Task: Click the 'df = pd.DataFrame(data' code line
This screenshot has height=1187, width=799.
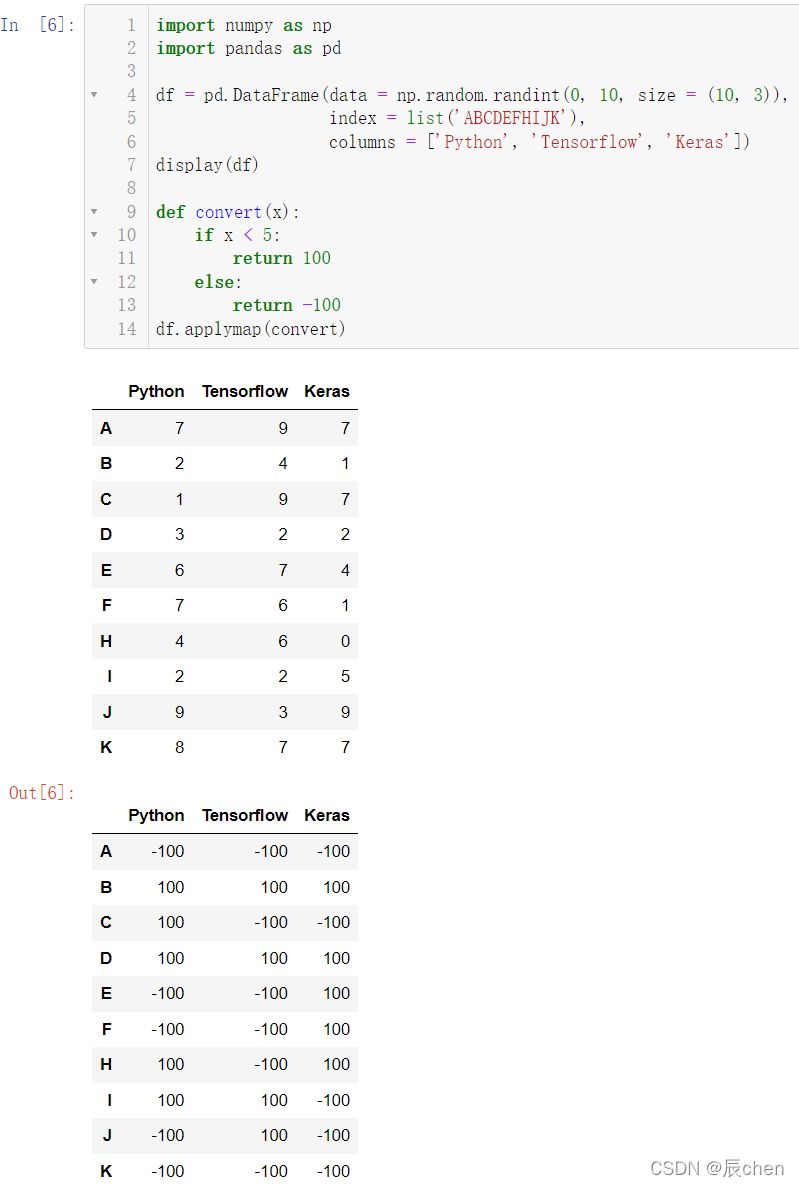Action: coord(472,95)
